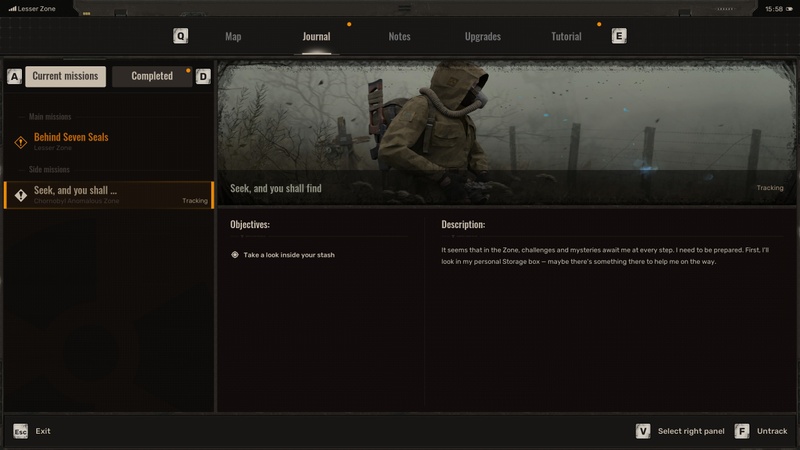This screenshot has height=450, width=800.
Task: Click the battery icon next to the clock
Action: [789, 9]
